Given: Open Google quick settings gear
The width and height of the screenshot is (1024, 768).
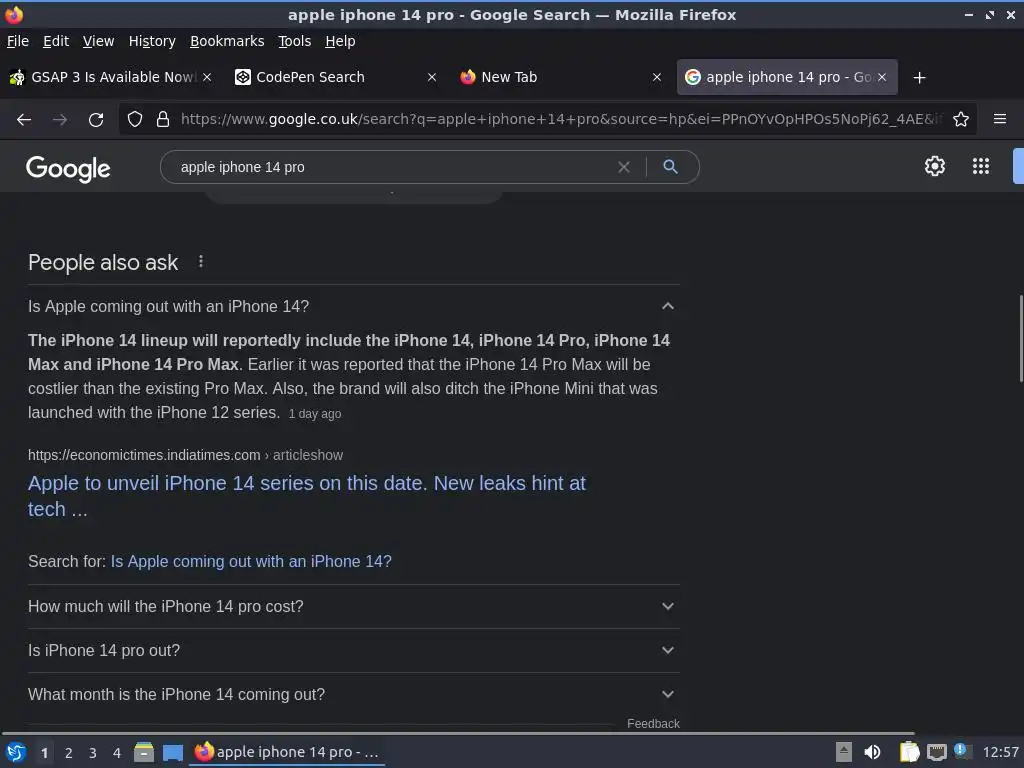Looking at the screenshot, I should tap(935, 166).
